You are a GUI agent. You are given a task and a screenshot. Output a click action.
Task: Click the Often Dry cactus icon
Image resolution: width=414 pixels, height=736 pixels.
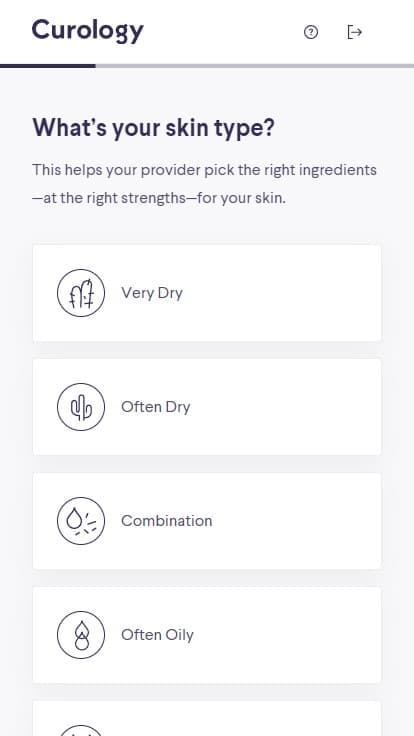81,407
